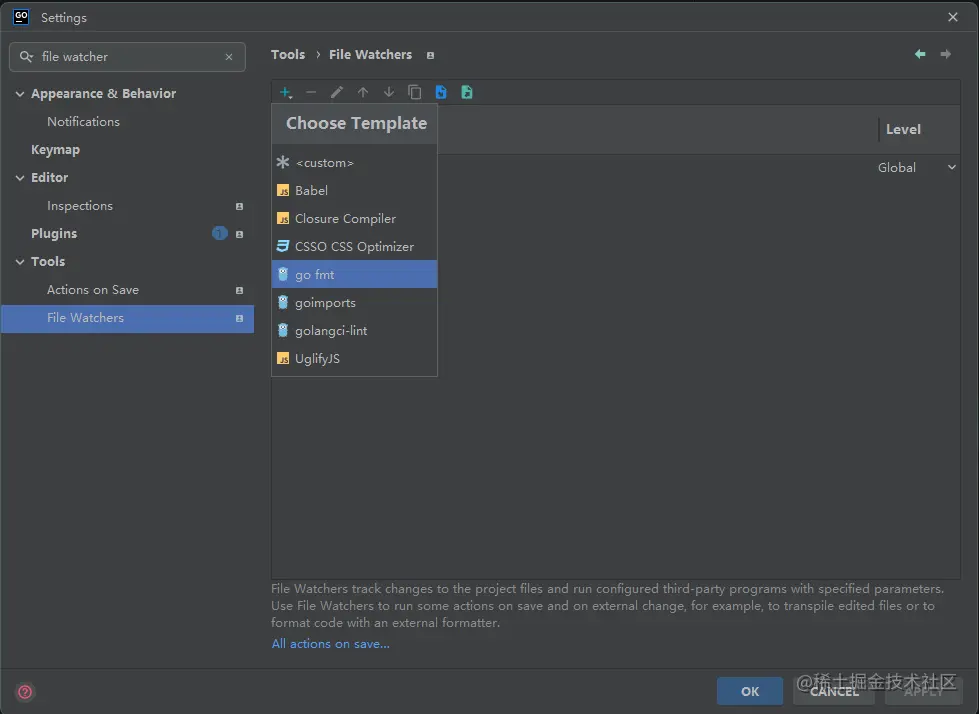Viewport: 979px width, 714px height.
Task: Click the Plugins update badge
Action: pos(220,233)
